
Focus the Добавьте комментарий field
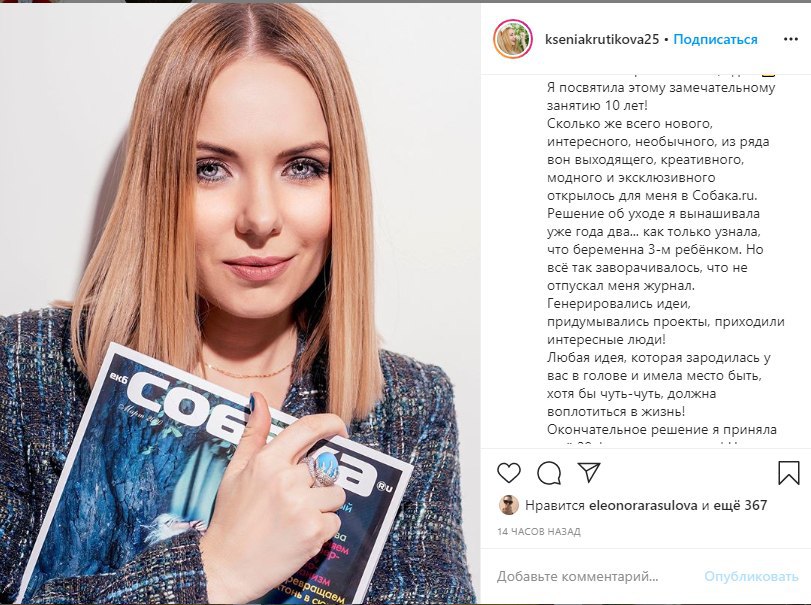click(595, 576)
